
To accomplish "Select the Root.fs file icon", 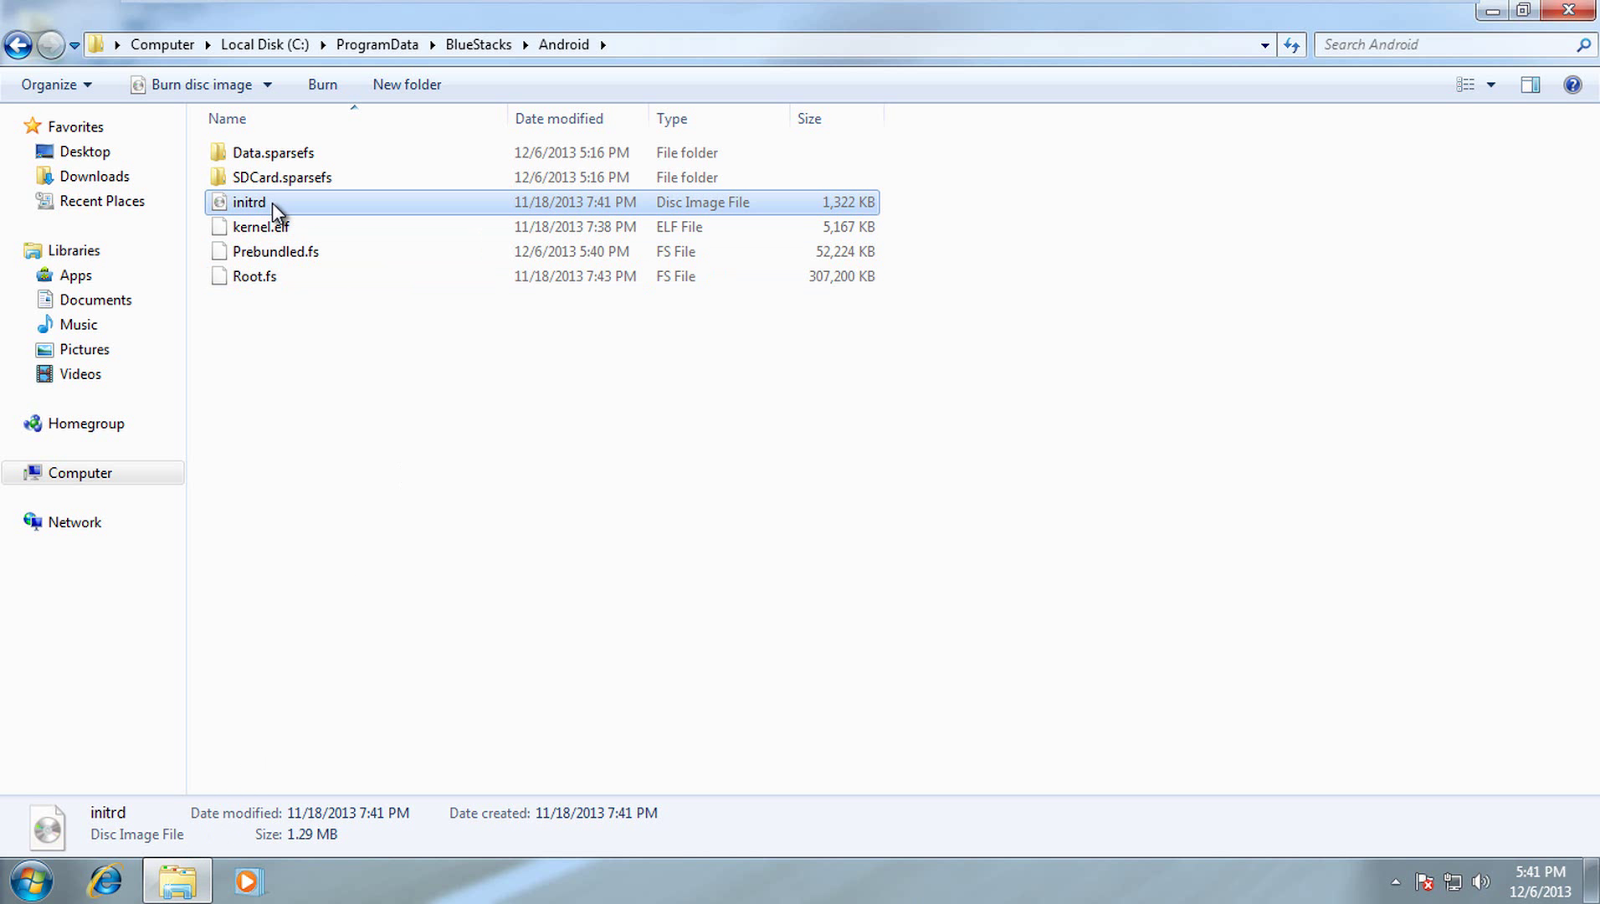I will click(219, 277).
